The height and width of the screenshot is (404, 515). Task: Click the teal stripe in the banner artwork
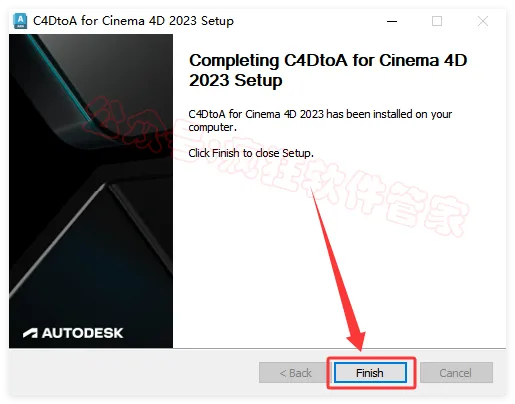coord(62,81)
